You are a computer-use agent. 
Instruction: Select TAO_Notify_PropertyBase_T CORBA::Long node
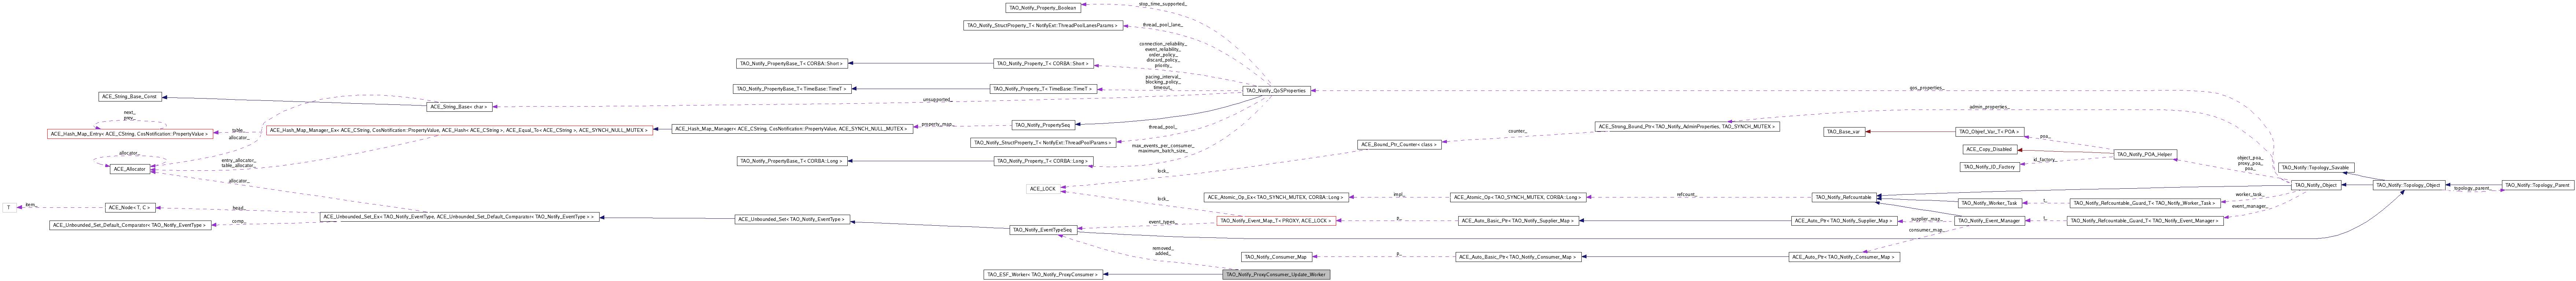792,161
